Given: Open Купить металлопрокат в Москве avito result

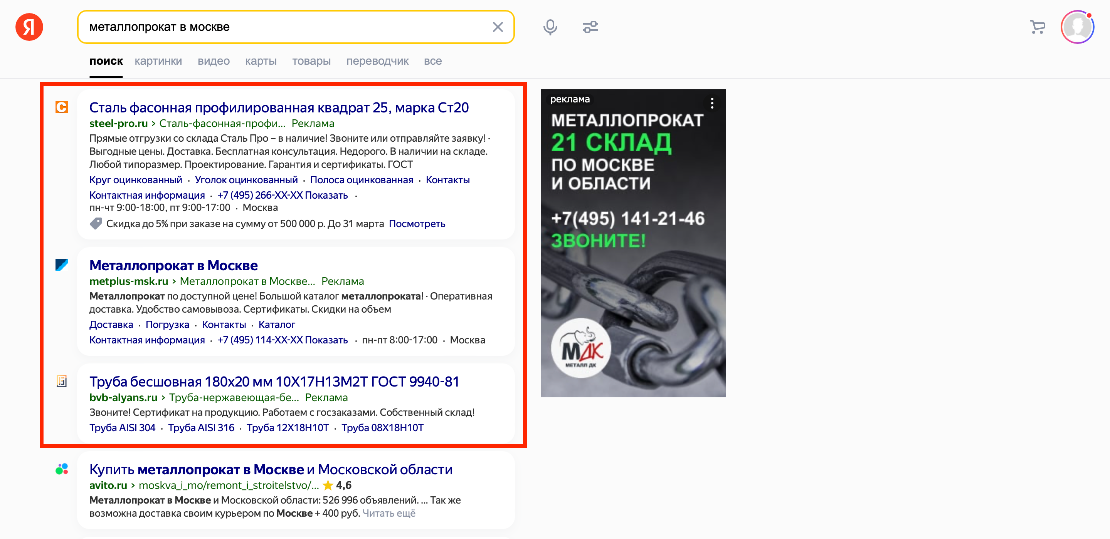Looking at the screenshot, I should tap(271, 470).
